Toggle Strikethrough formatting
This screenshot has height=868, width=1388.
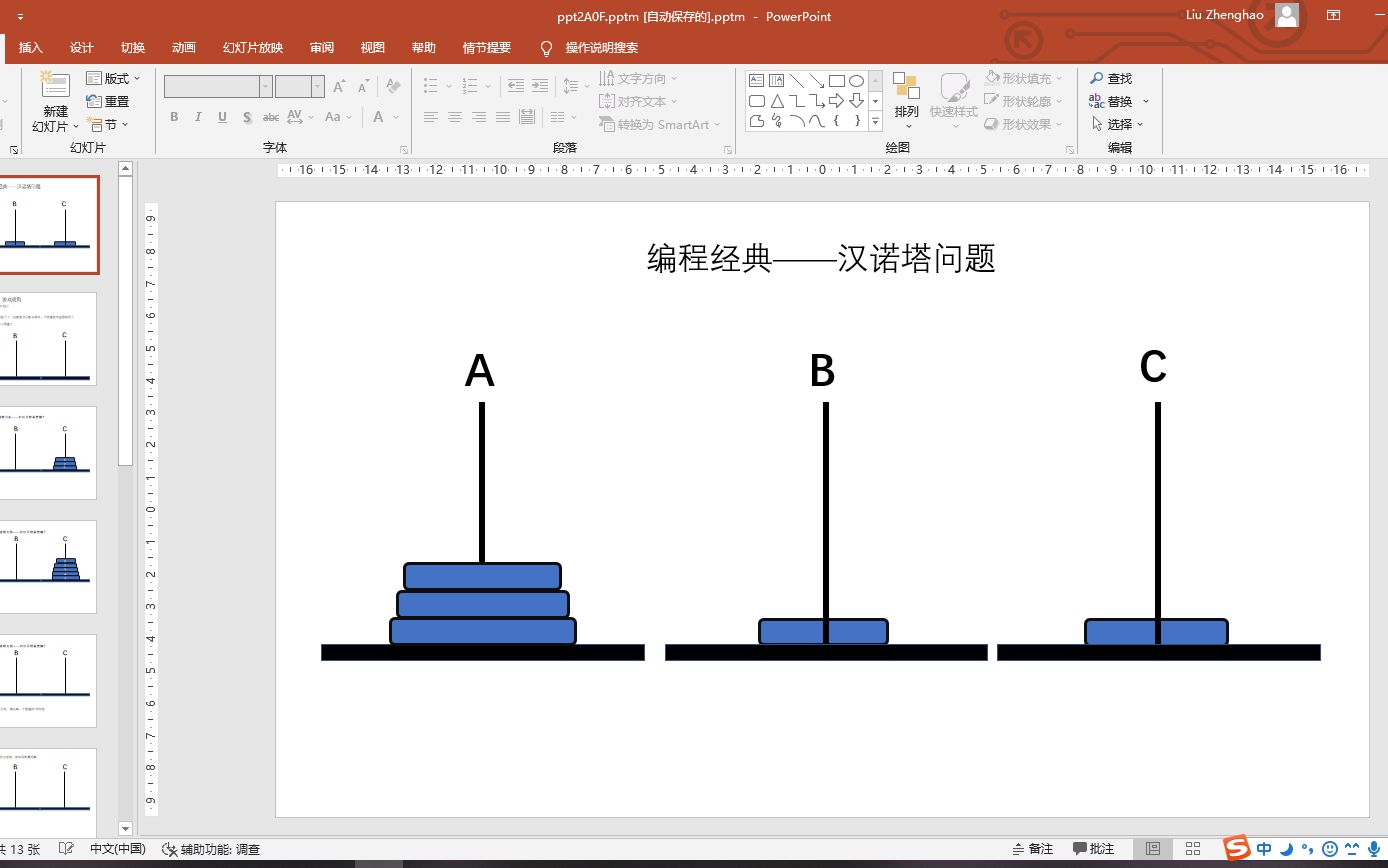pos(270,117)
